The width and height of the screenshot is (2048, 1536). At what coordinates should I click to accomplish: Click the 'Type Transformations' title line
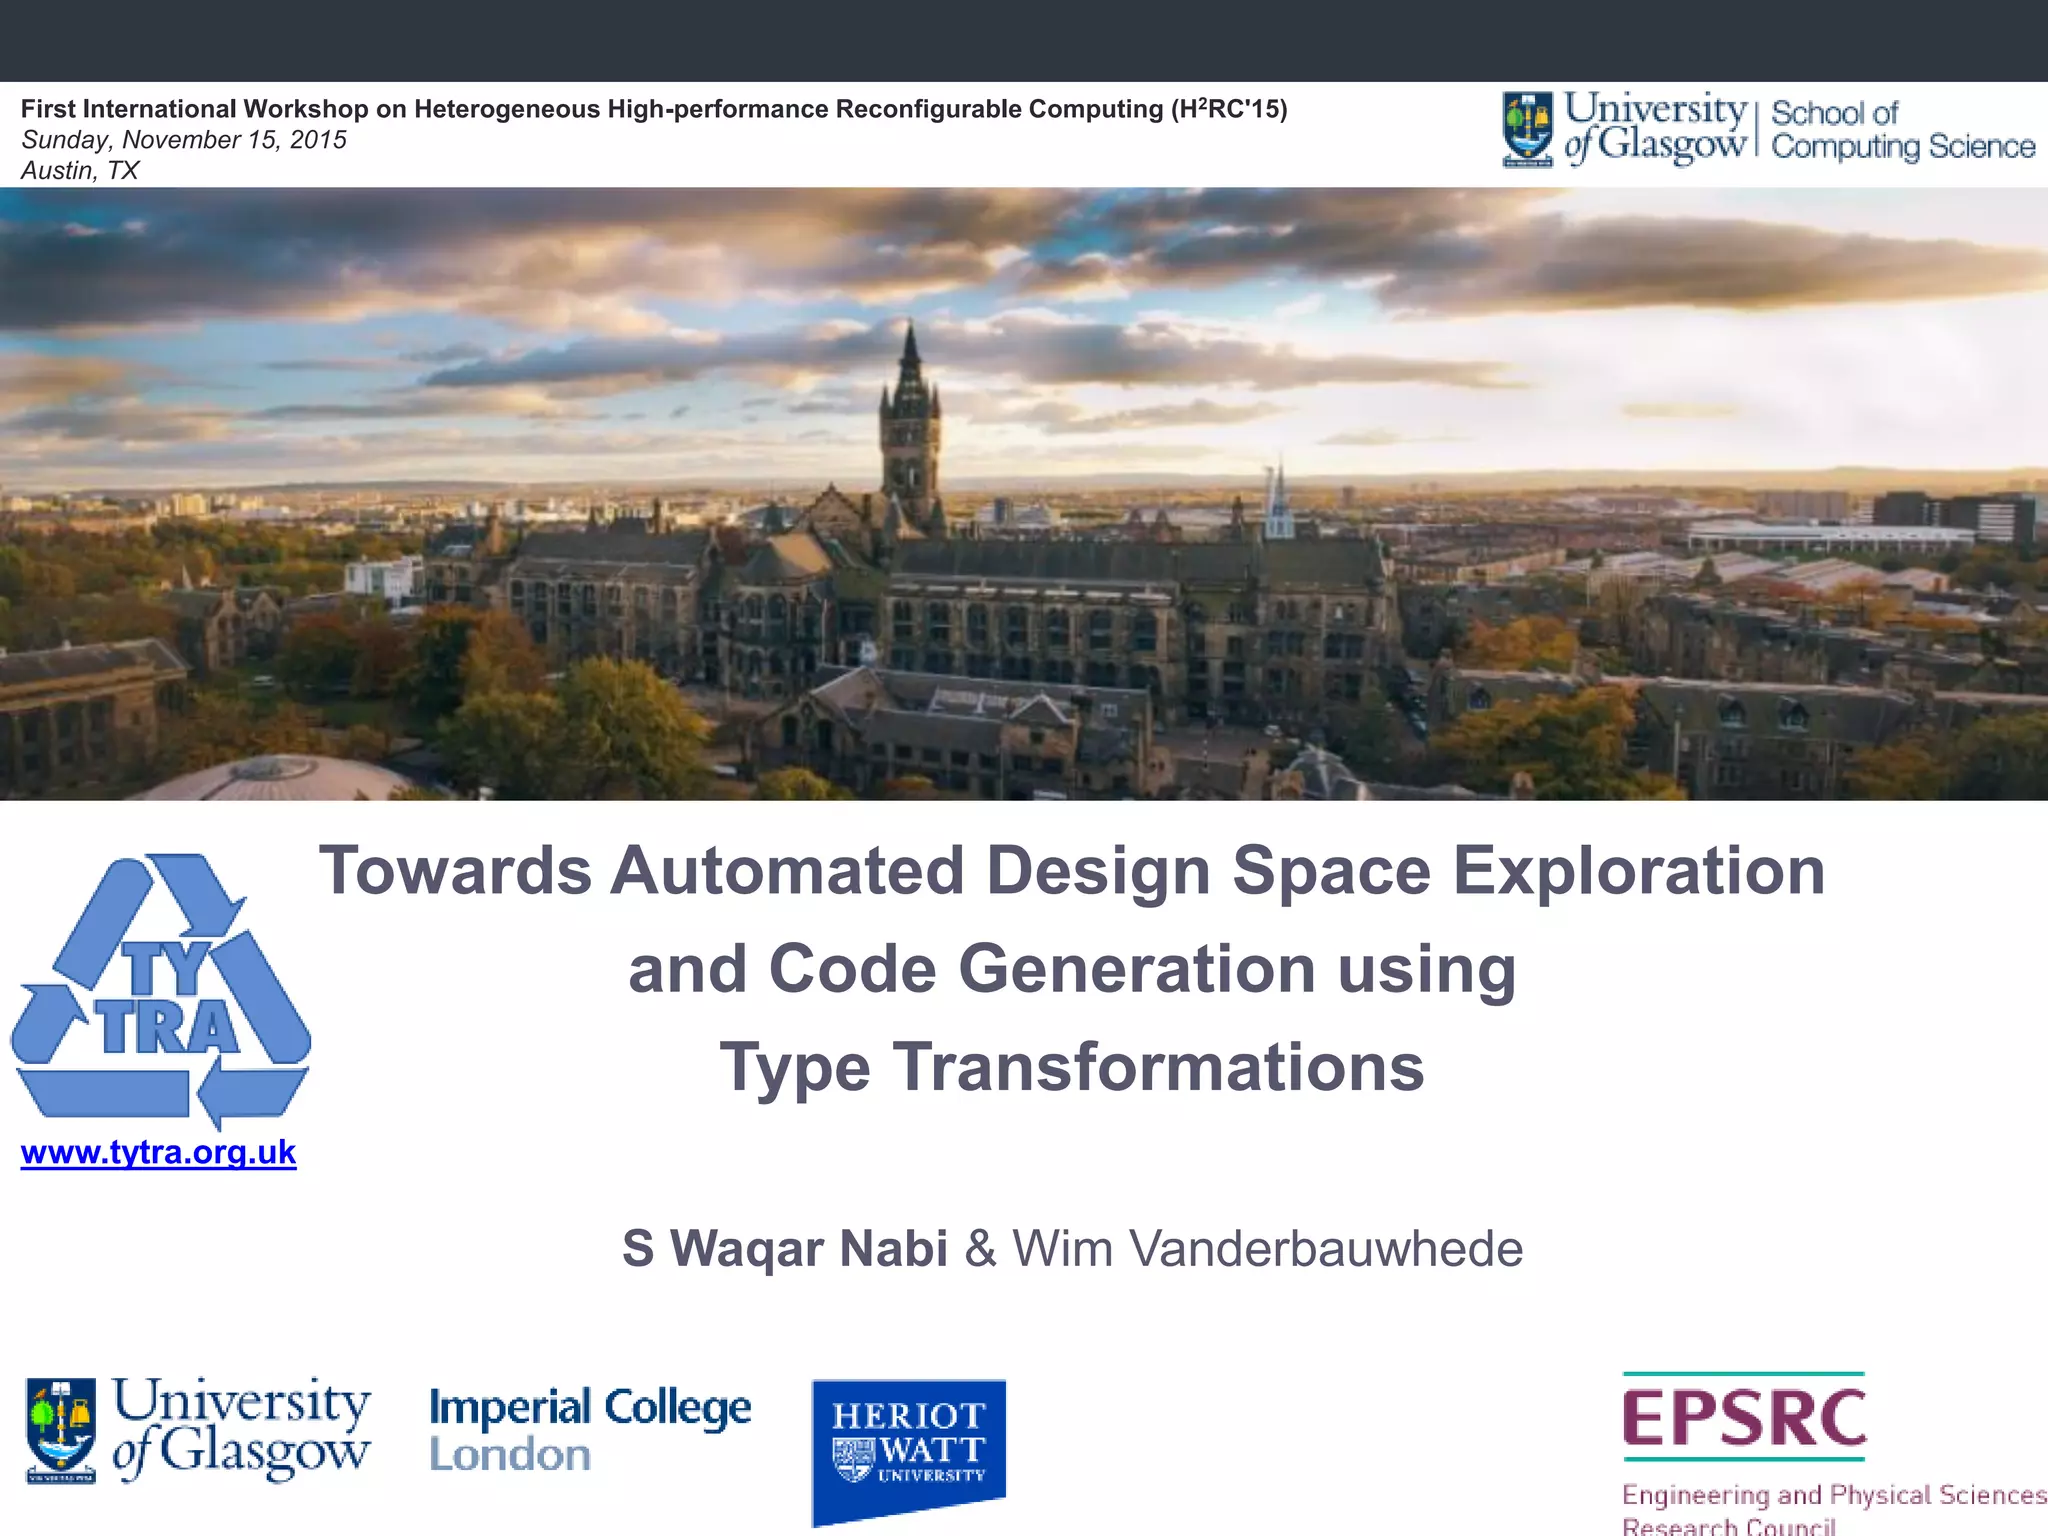pyautogui.click(x=1072, y=1067)
